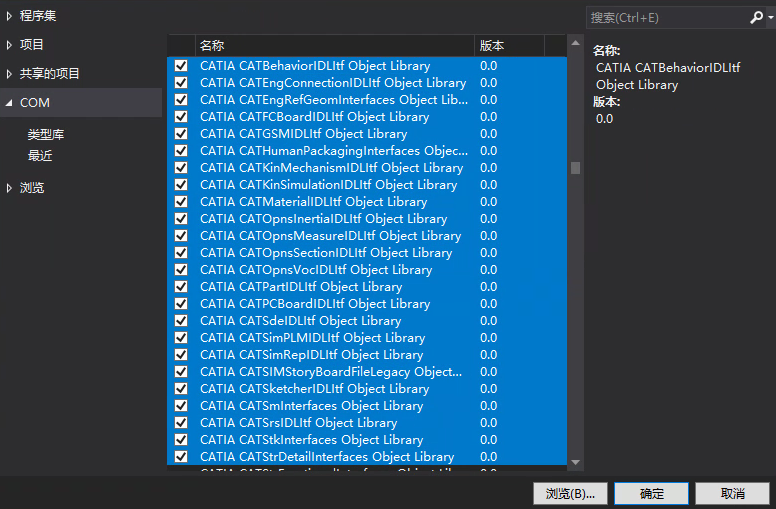The height and width of the screenshot is (509, 776).
Task: Expand the 共享的项目 category
Action: 9,74
